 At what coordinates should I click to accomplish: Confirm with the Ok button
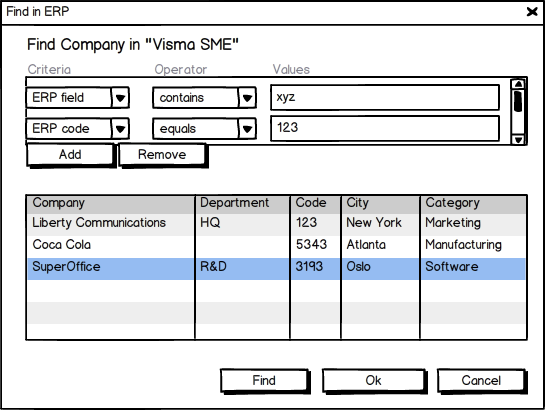point(373,380)
